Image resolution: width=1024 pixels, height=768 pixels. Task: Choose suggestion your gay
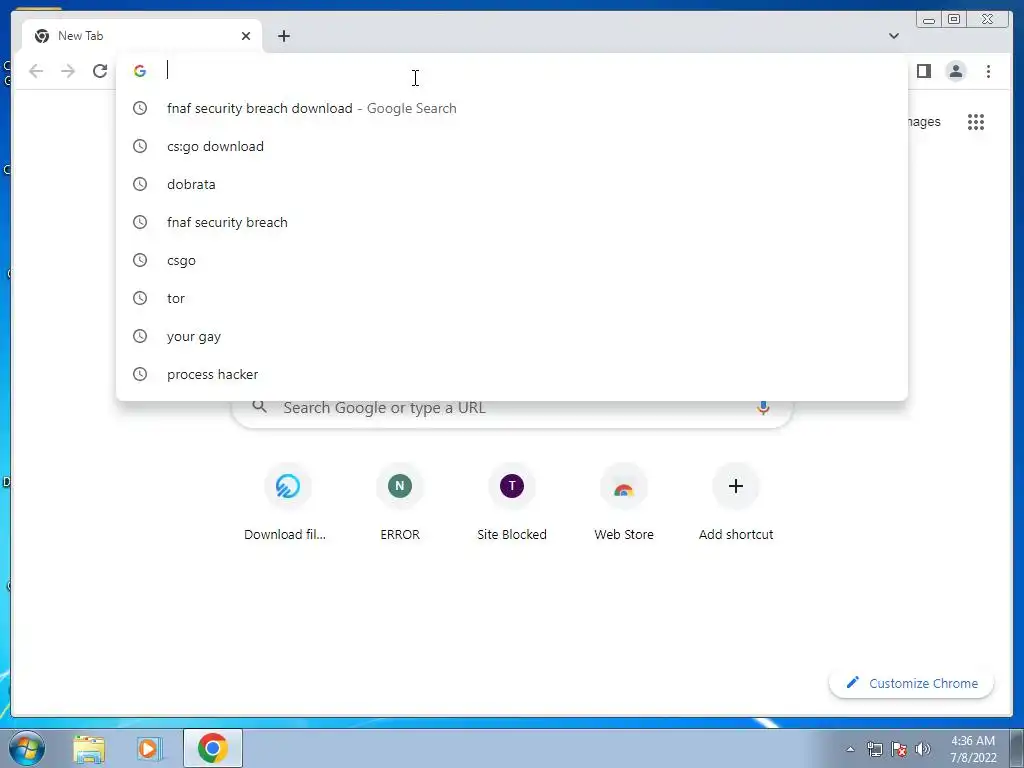click(512, 336)
